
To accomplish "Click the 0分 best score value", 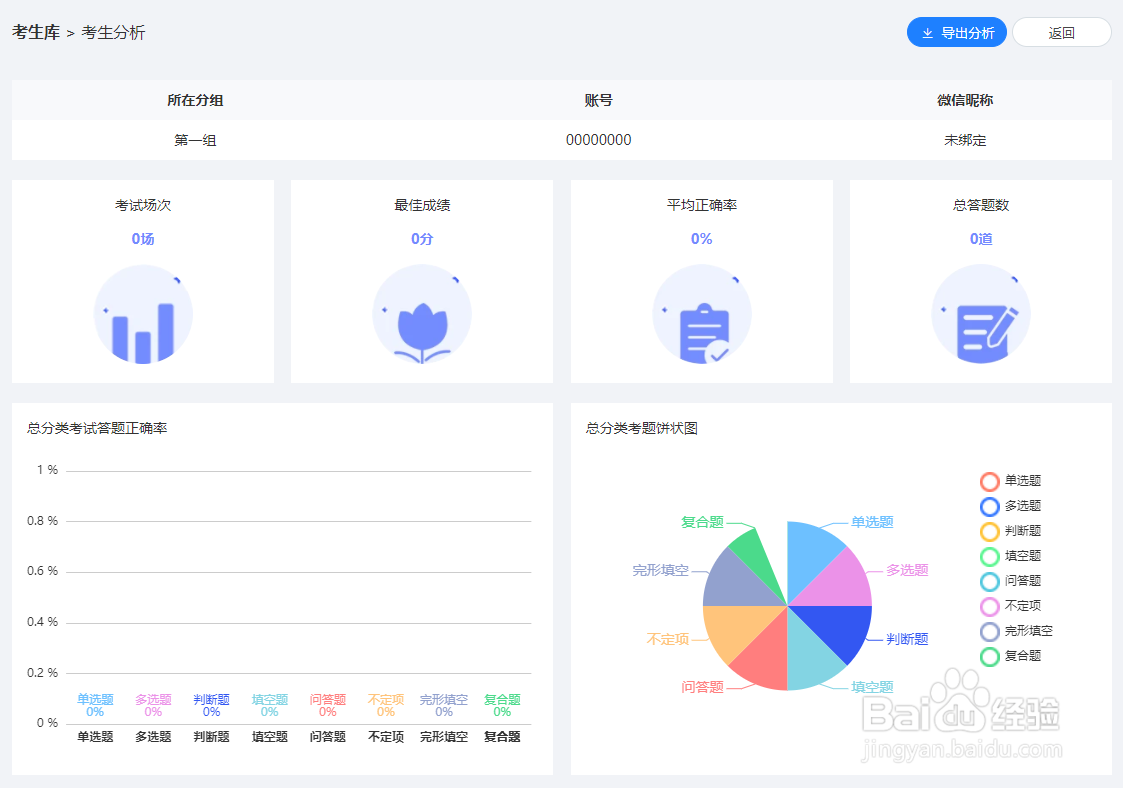I will [422, 239].
